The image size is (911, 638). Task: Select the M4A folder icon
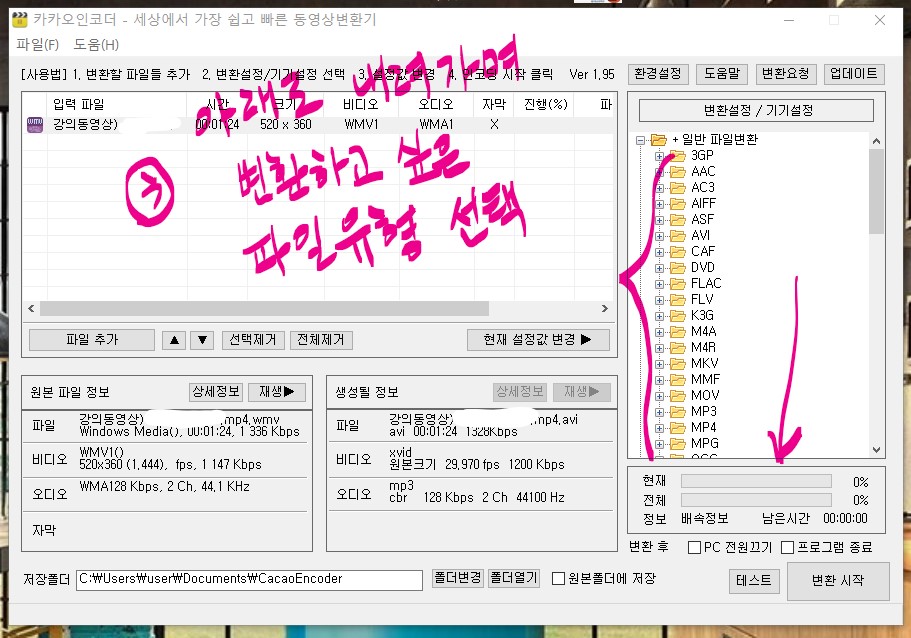click(x=677, y=331)
